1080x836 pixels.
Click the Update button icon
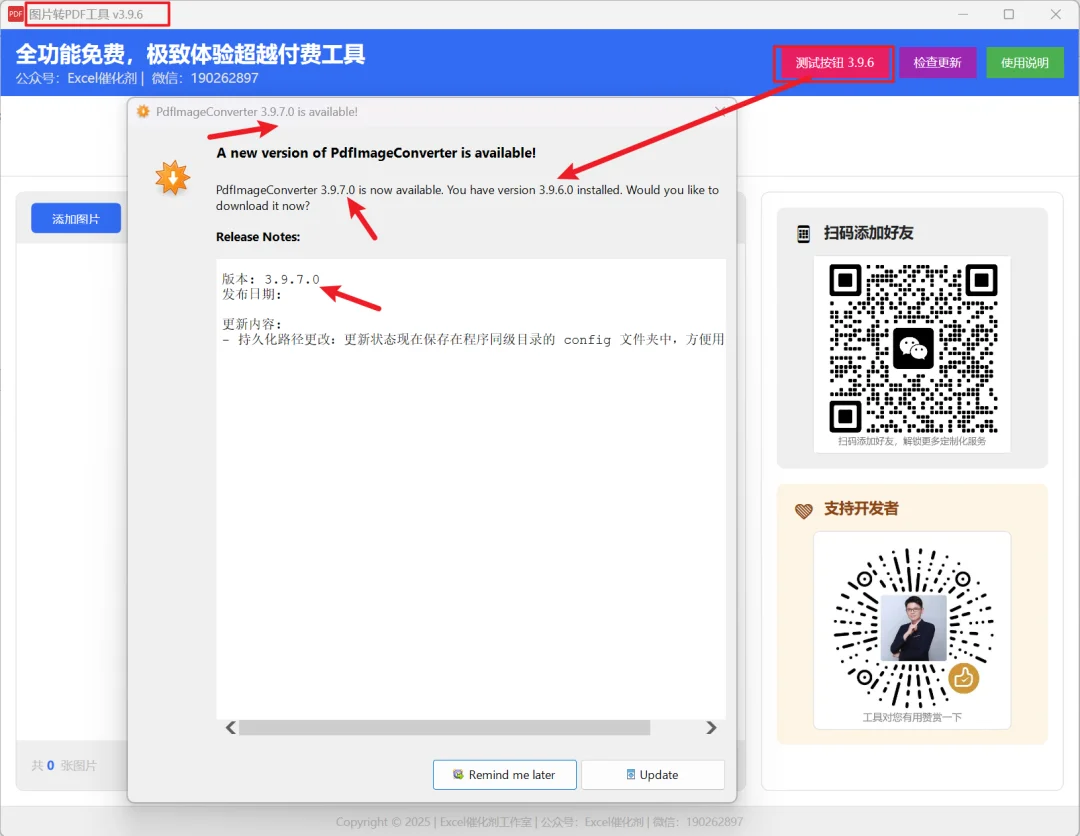[631, 775]
